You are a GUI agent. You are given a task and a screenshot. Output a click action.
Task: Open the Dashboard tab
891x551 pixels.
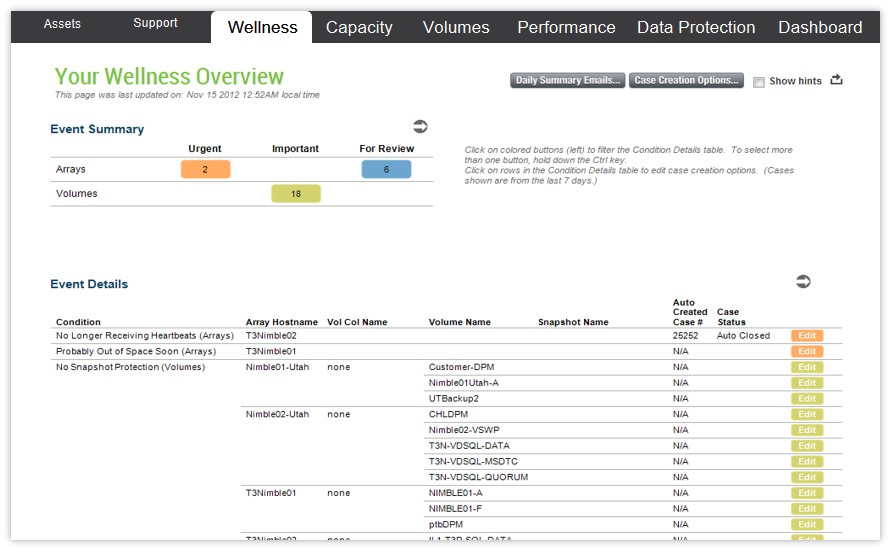click(820, 27)
